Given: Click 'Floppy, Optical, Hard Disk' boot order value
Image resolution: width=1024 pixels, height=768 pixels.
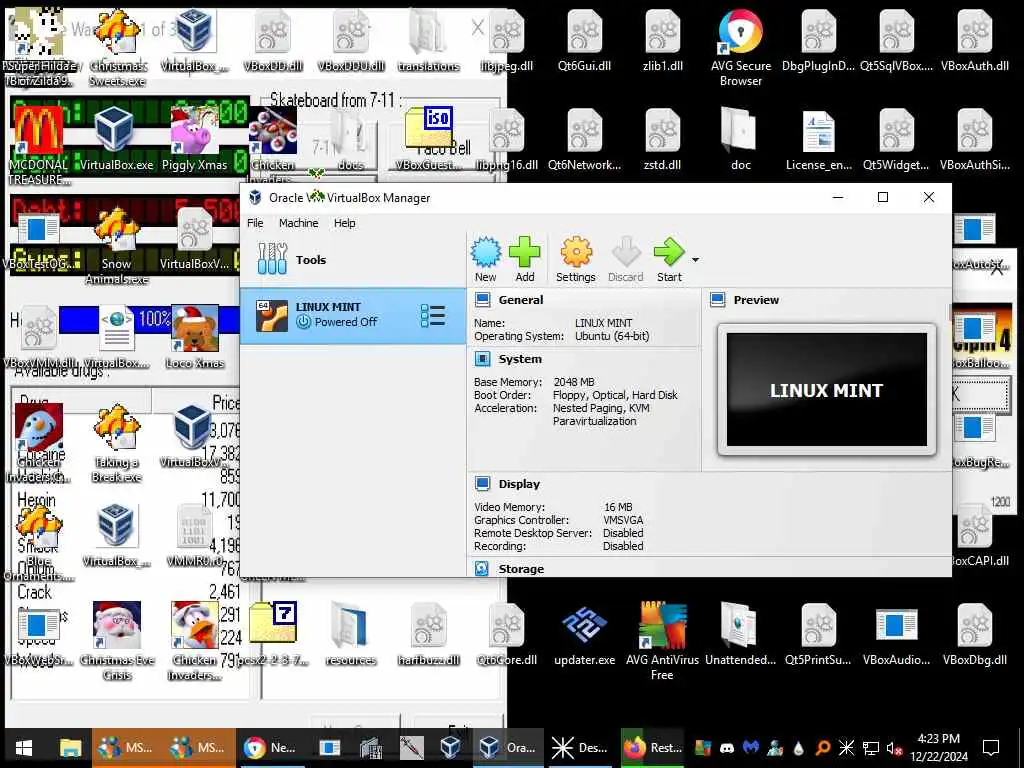Looking at the screenshot, I should (x=615, y=395).
